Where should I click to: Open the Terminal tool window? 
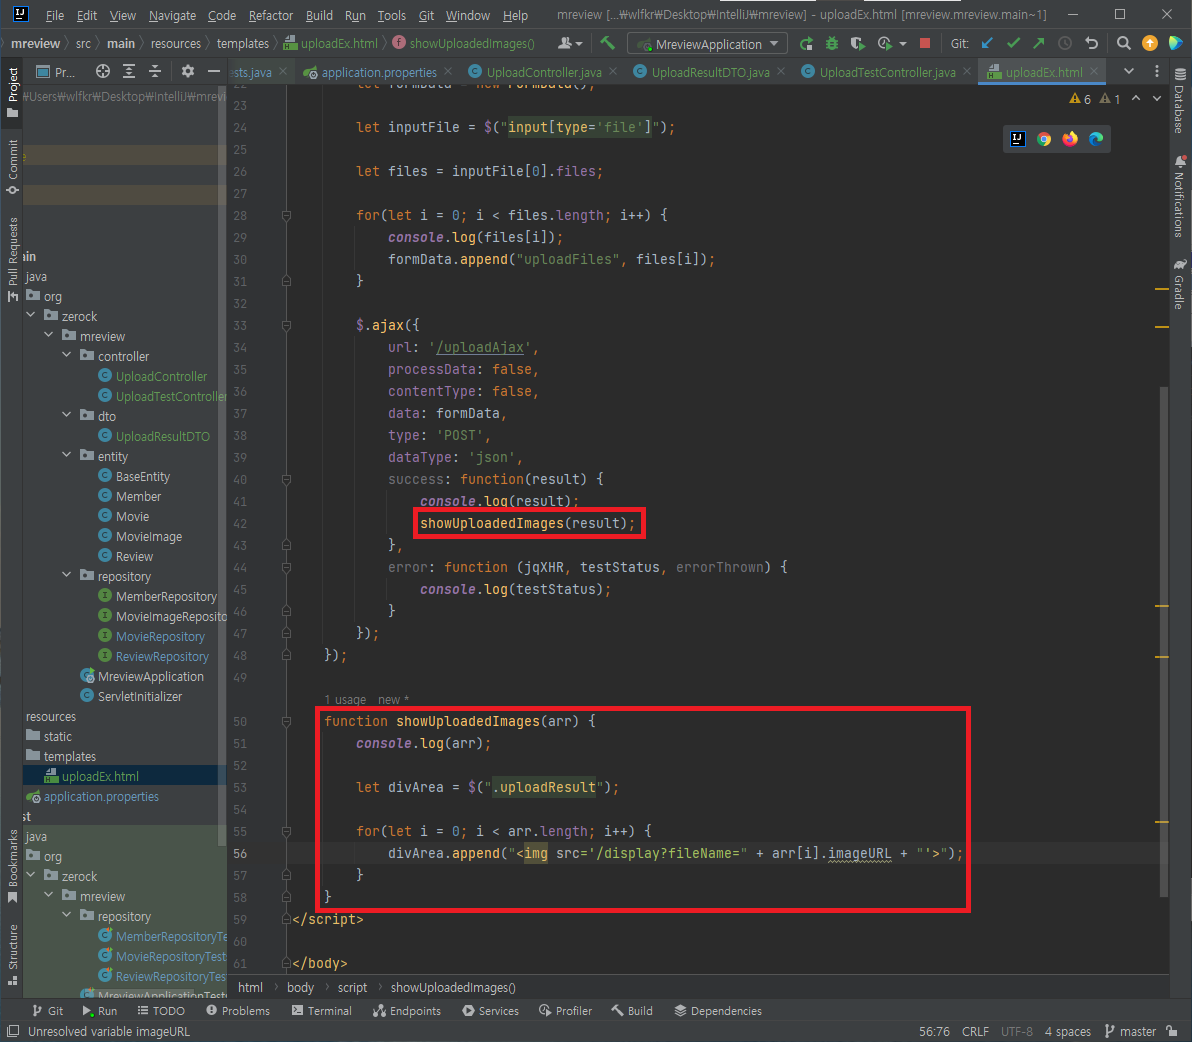tap(322, 1010)
